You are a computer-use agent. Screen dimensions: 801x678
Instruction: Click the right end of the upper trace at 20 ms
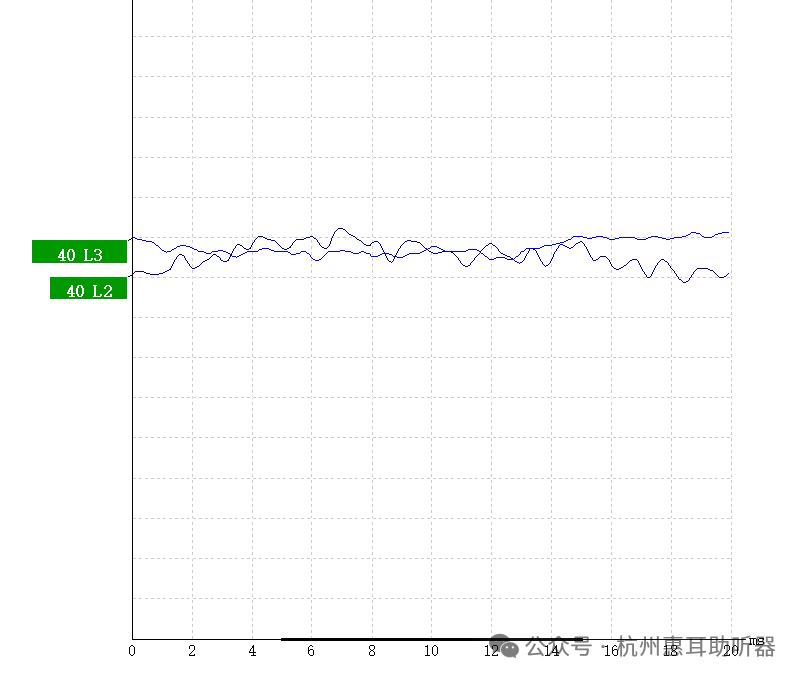728,233
